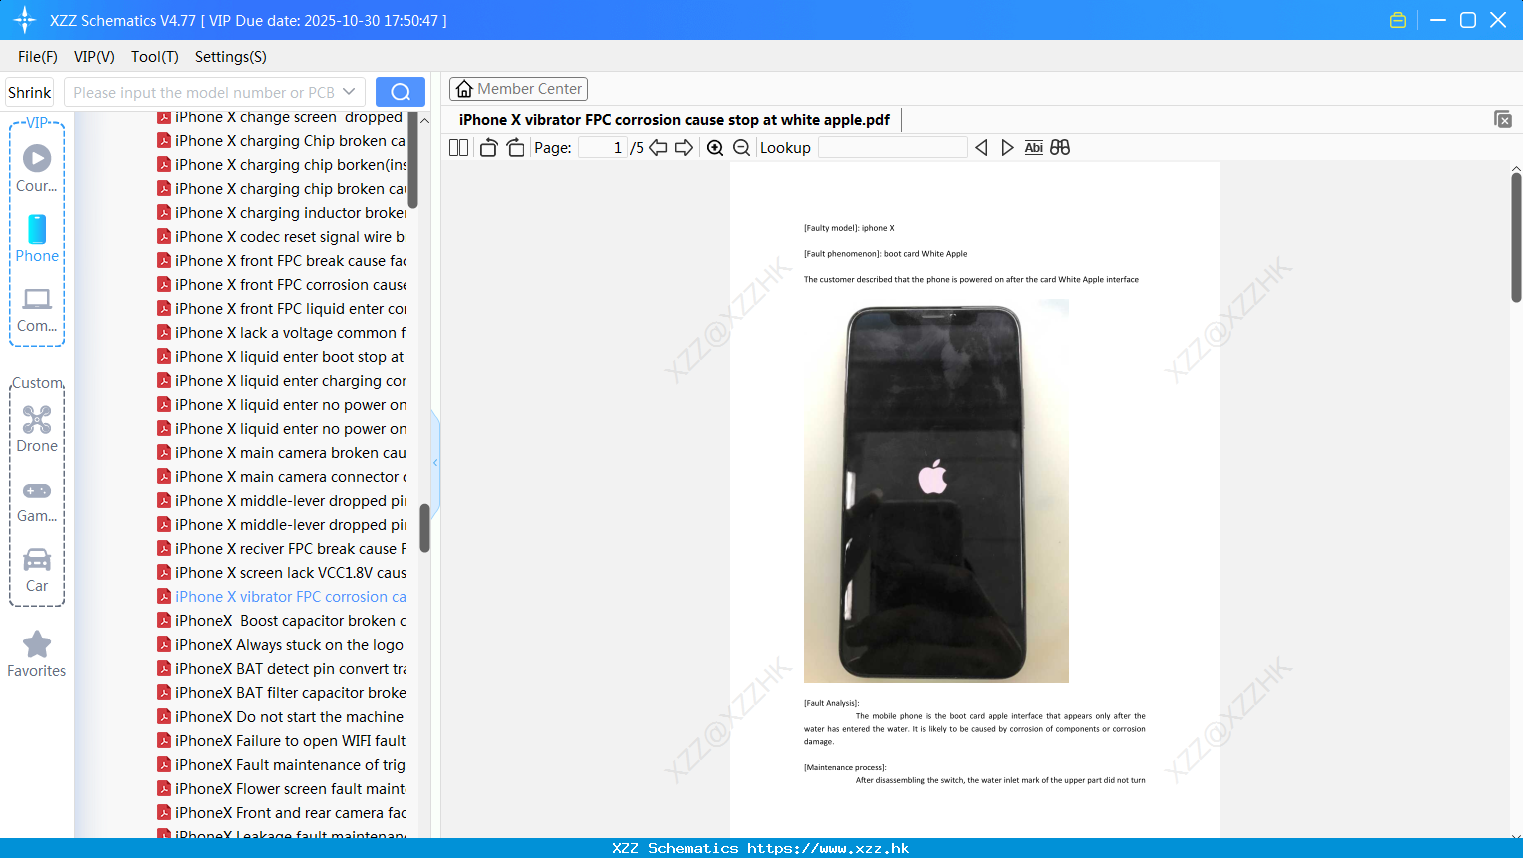Find previous lookup match
This screenshot has width=1523, height=858.
pyautogui.click(x=981, y=148)
